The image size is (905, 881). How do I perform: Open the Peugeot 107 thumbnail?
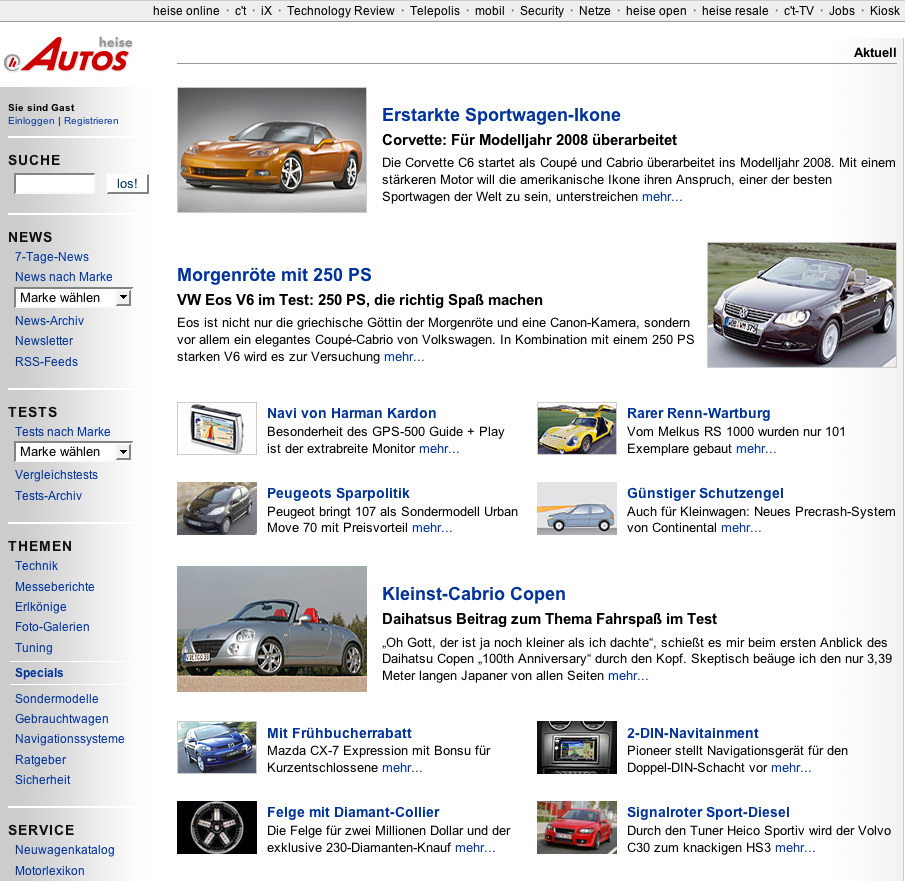217,509
